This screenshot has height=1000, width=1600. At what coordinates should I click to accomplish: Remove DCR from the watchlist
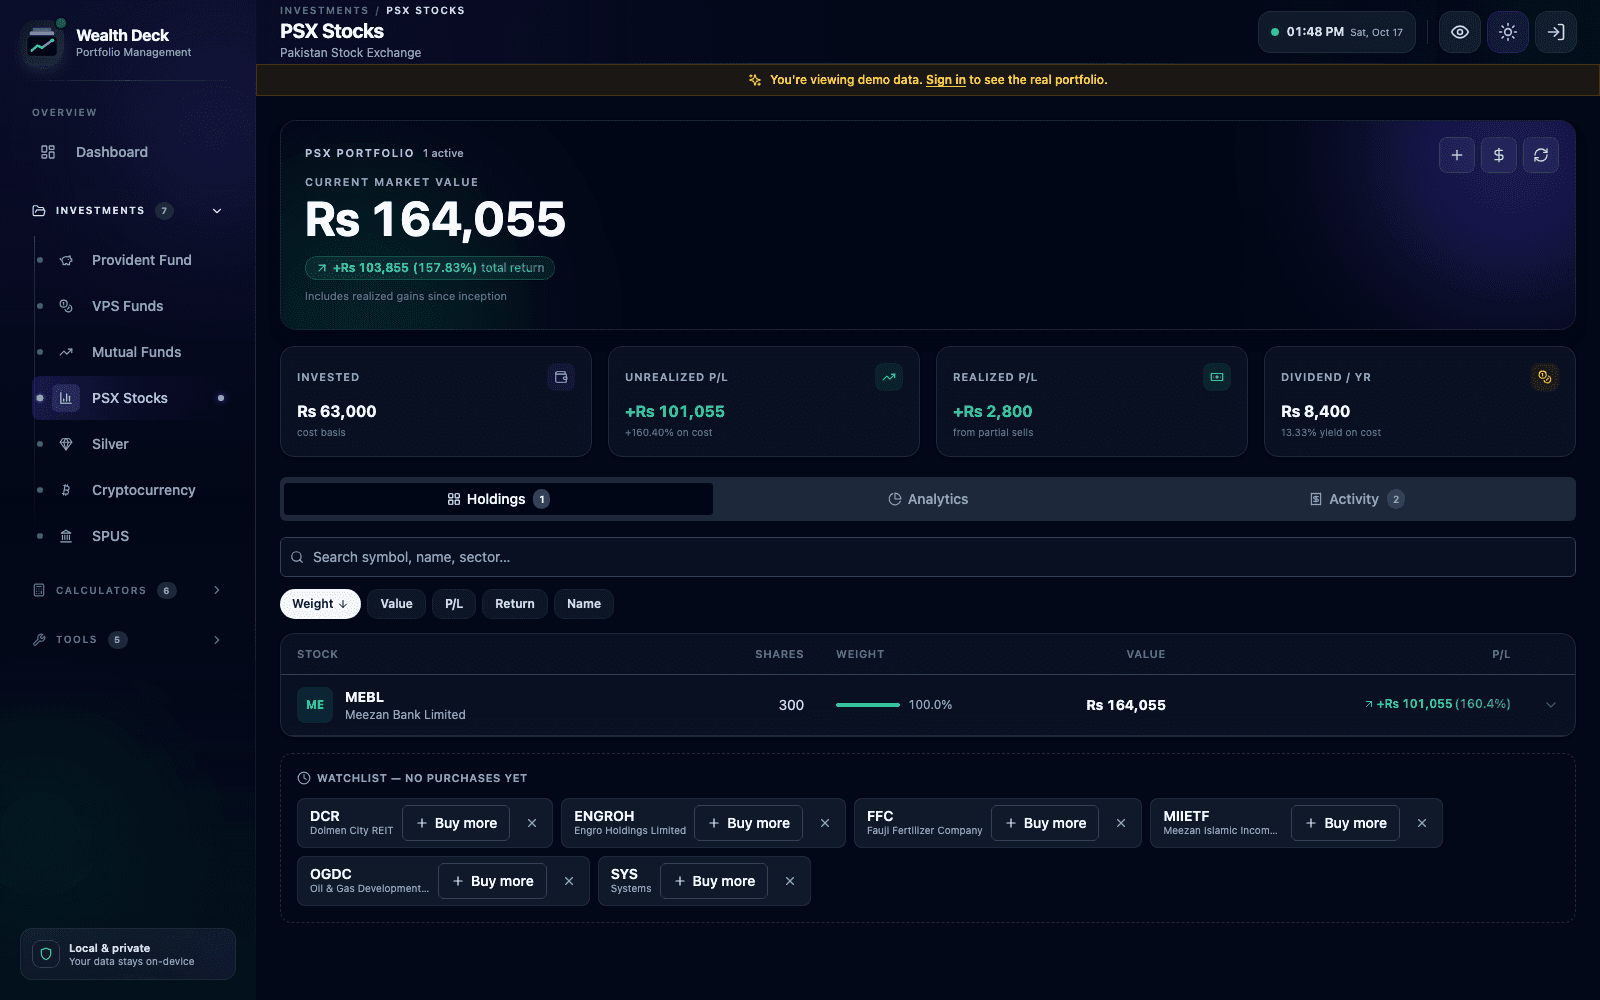[532, 823]
